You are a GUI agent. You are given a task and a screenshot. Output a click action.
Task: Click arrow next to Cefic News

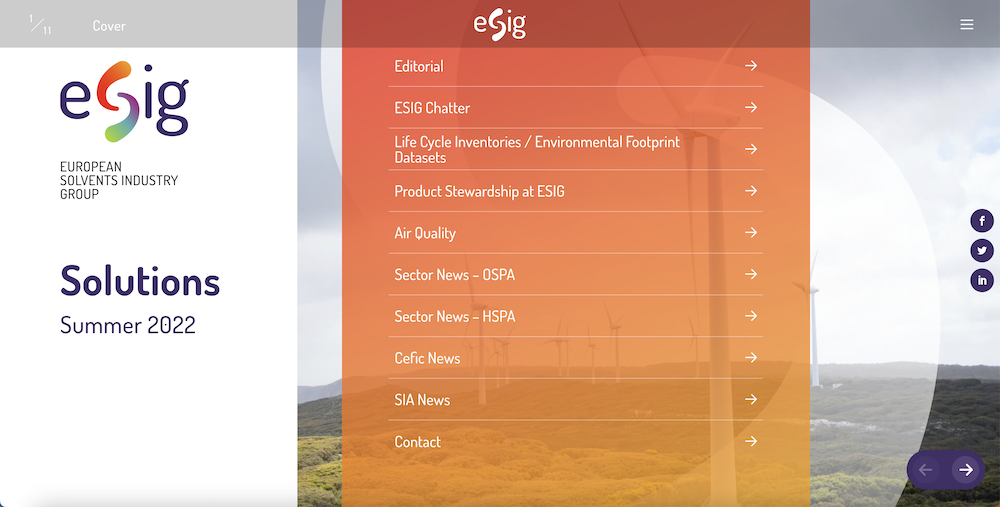[751, 358]
